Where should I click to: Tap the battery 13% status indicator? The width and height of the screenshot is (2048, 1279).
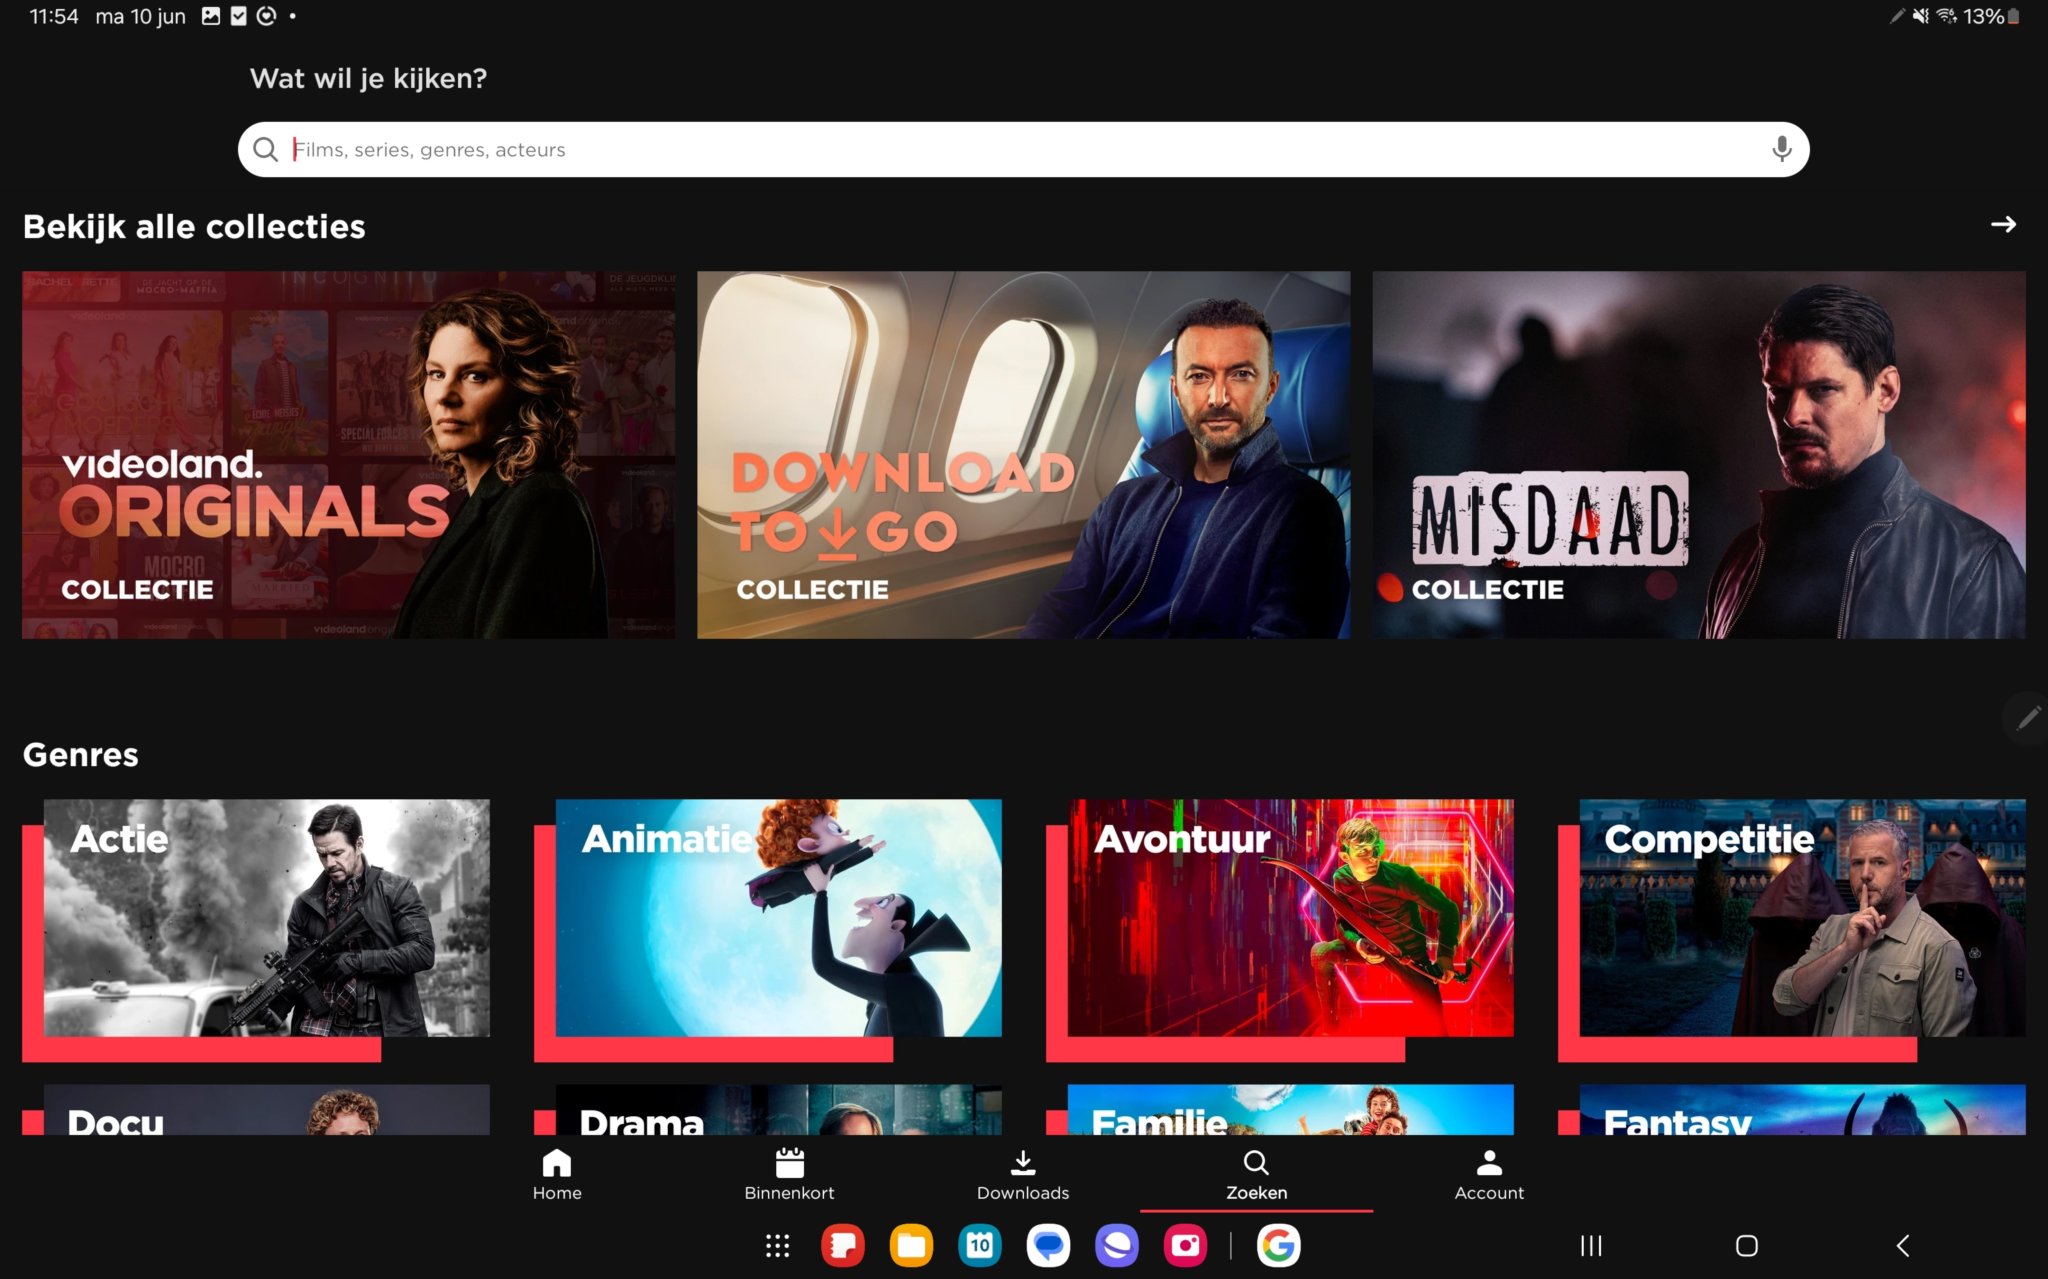pyautogui.click(x=1990, y=16)
